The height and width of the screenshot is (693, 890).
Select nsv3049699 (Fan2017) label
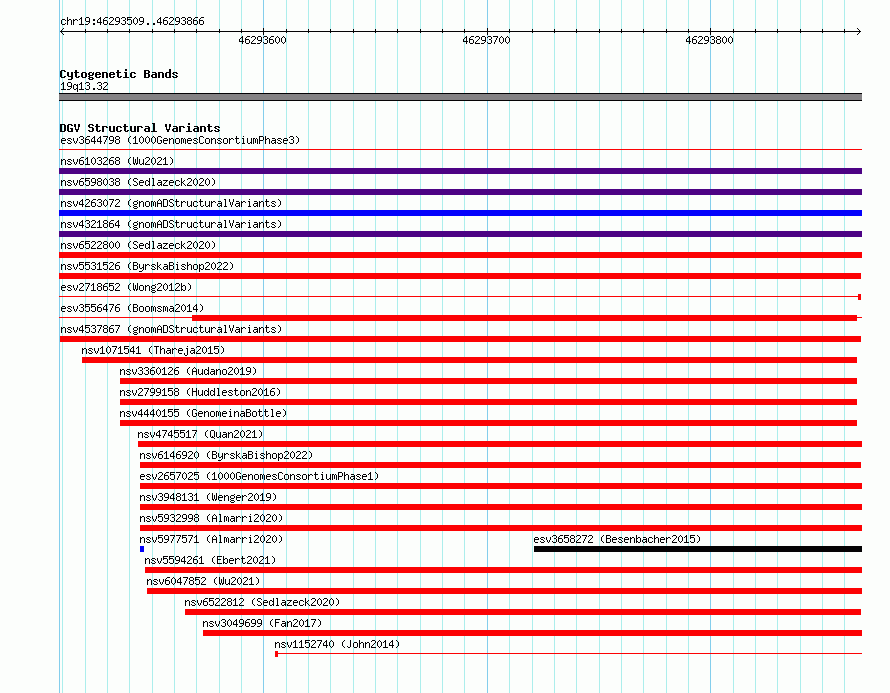[x=262, y=623]
